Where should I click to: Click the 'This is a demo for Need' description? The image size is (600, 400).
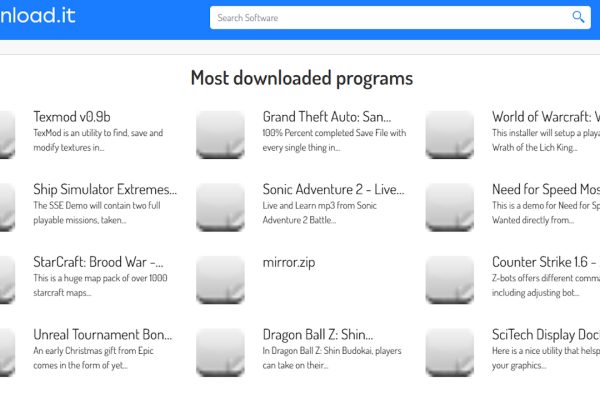coord(546,213)
